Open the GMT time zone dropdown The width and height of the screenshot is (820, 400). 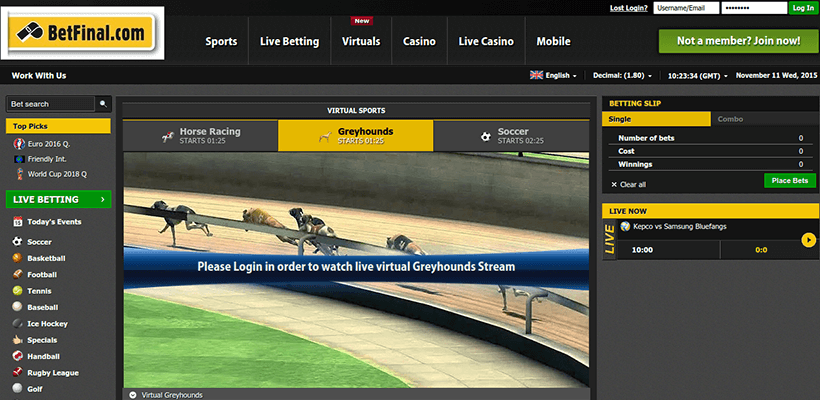[698, 76]
